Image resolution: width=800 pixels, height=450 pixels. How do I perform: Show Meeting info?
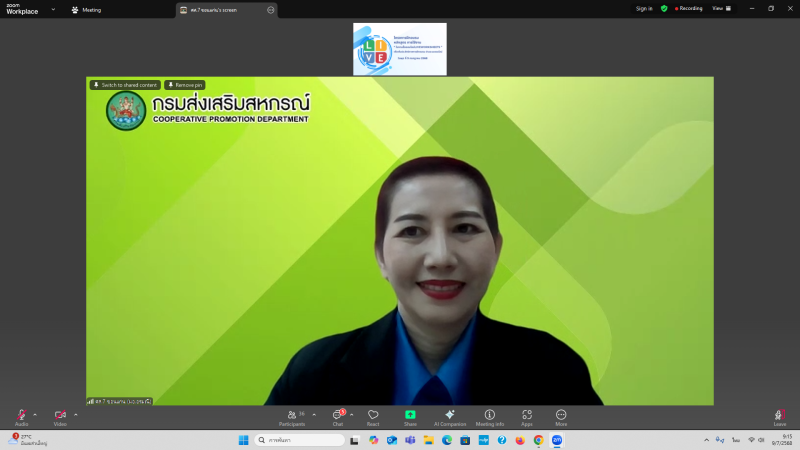490,416
